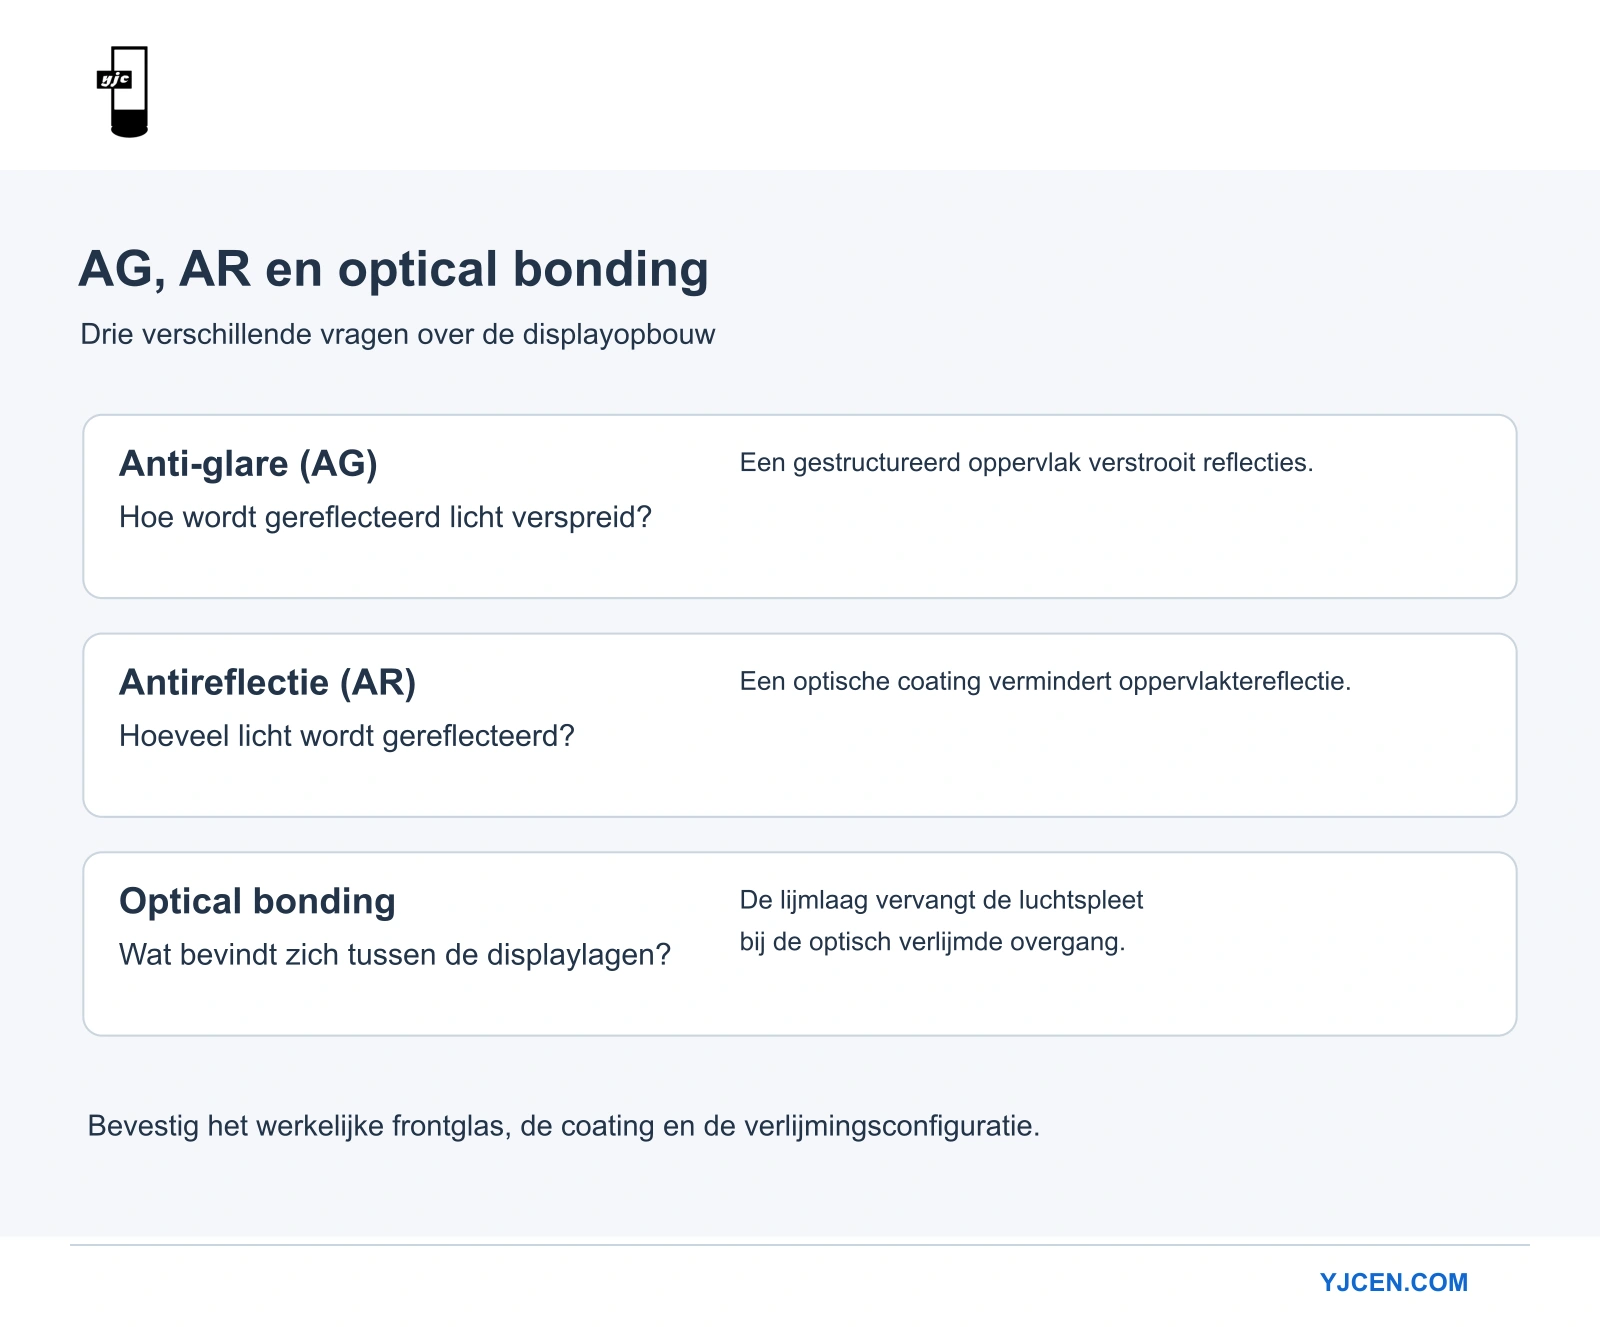Screen dimensions: 1600x1327
Task: Open the YJCEN.COM link
Action: (1393, 1282)
